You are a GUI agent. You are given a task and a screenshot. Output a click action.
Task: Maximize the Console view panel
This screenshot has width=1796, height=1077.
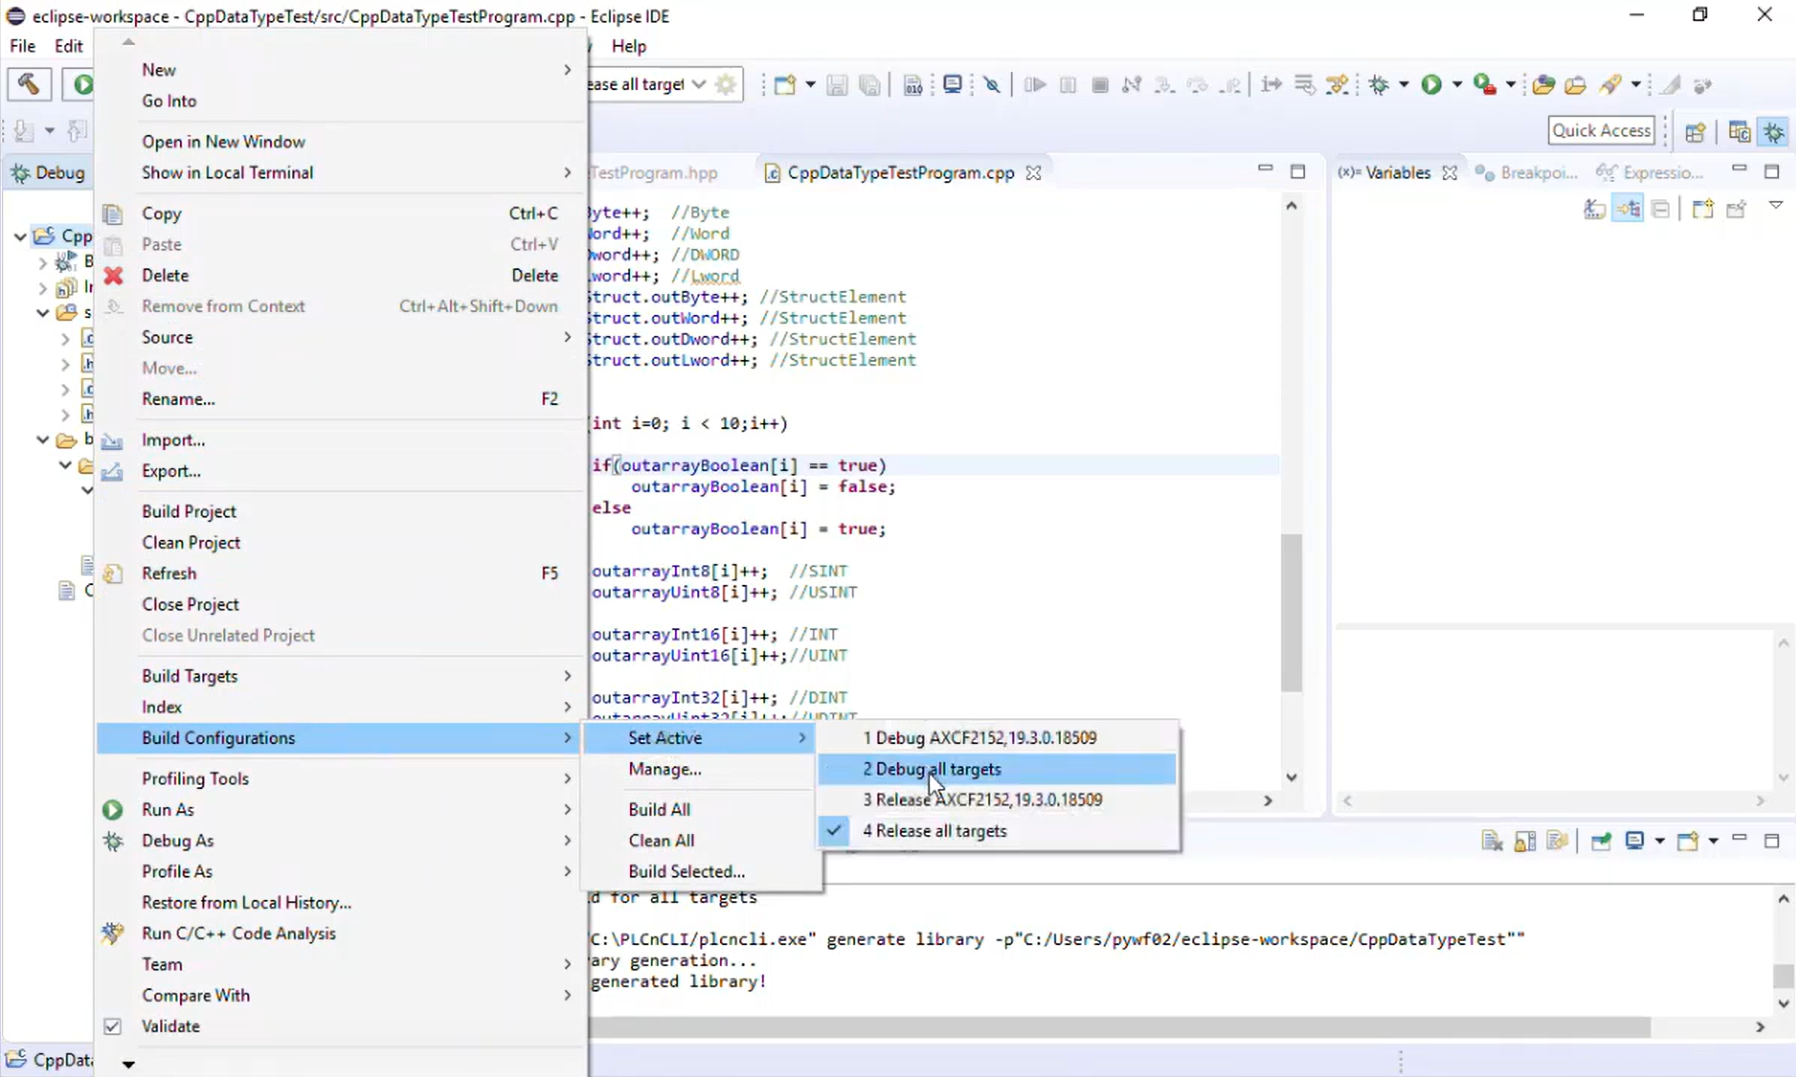tap(1772, 841)
